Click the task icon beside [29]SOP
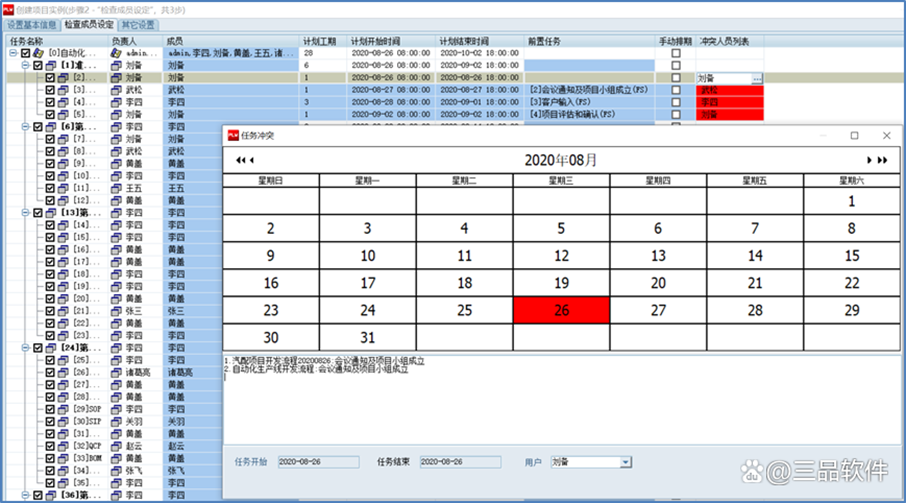The height and width of the screenshot is (503, 906). (64, 410)
